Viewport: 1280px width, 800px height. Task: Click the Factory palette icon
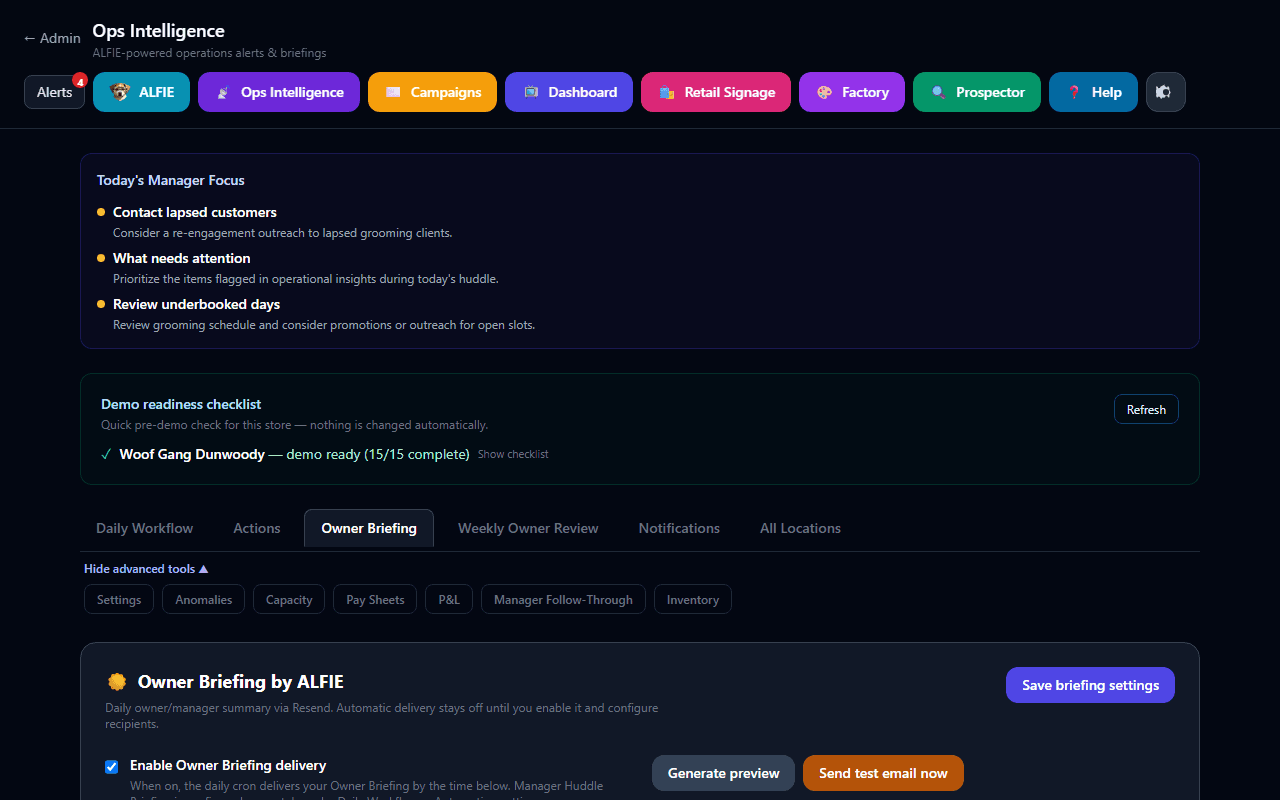click(824, 92)
